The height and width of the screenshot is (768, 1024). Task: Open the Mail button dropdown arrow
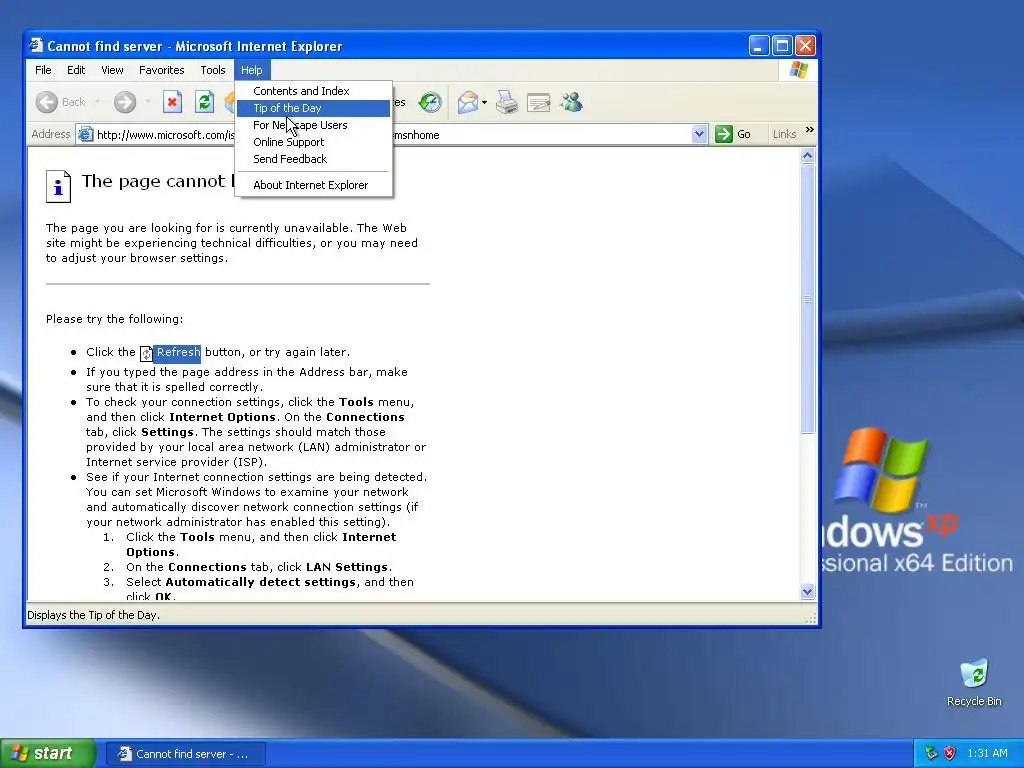coord(484,103)
